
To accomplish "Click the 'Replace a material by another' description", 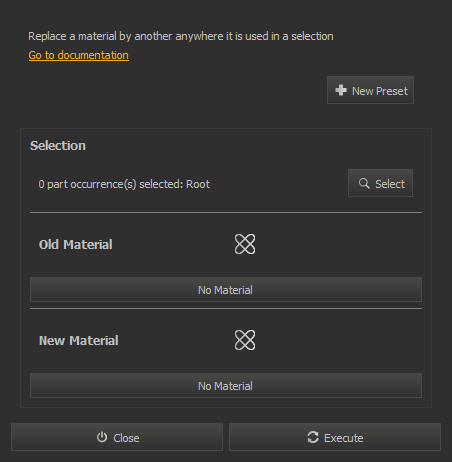I will click(x=181, y=36).
